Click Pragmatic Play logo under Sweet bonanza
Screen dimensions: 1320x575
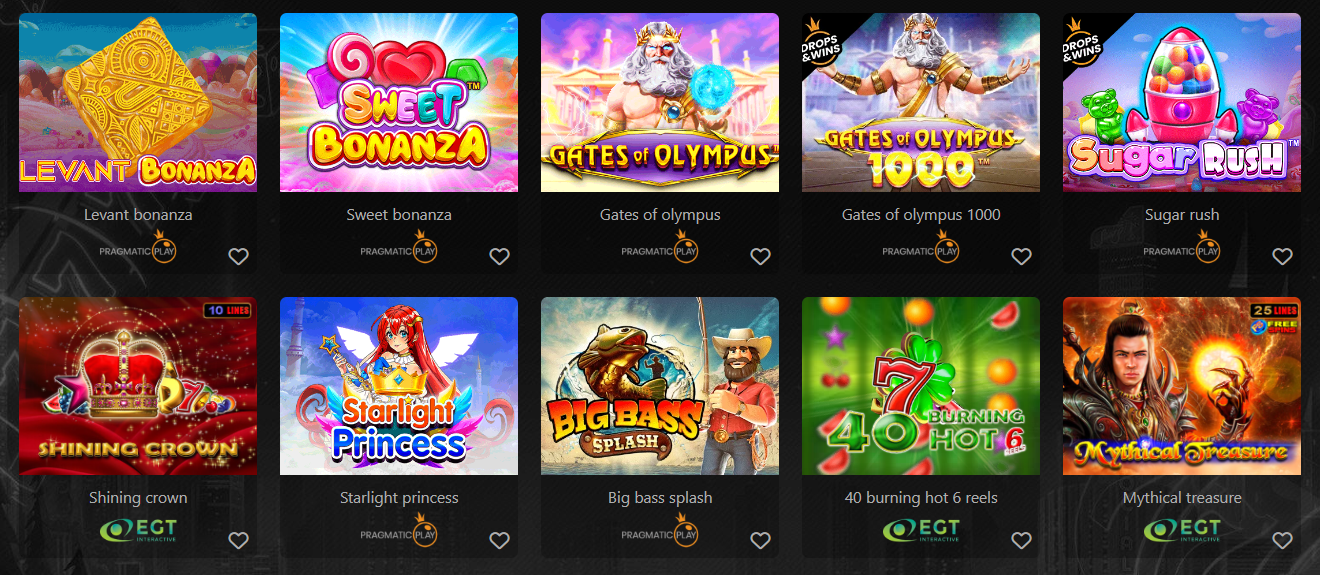pos(399,247)
